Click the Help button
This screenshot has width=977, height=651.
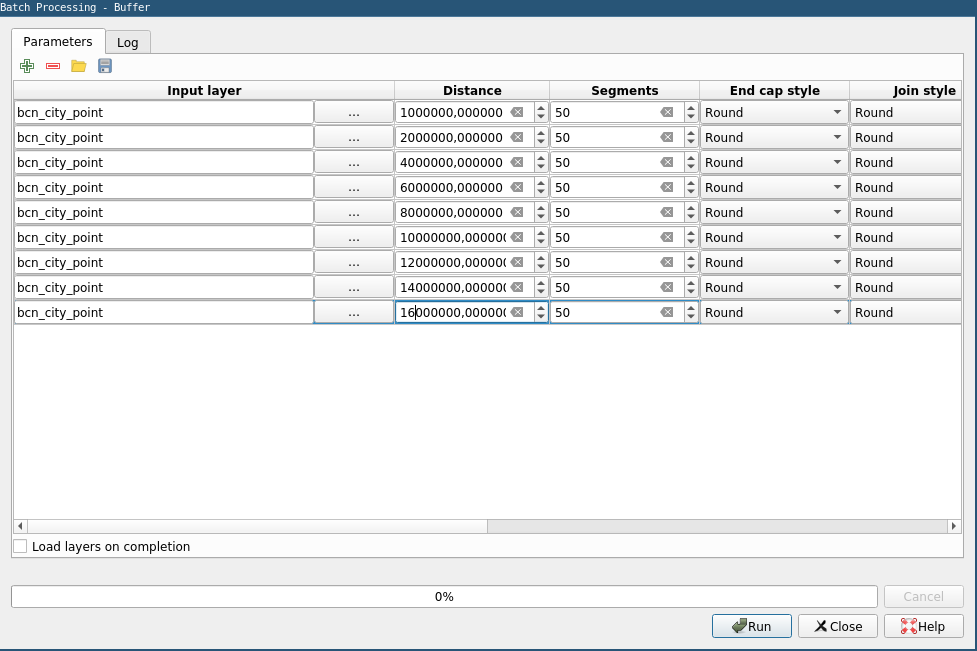pyautogui.click(x=923, y=626)
